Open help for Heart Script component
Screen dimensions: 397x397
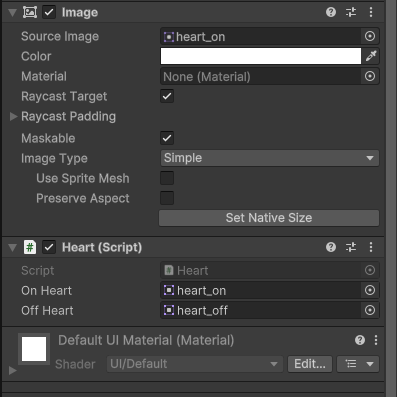(x=331, y=247)
